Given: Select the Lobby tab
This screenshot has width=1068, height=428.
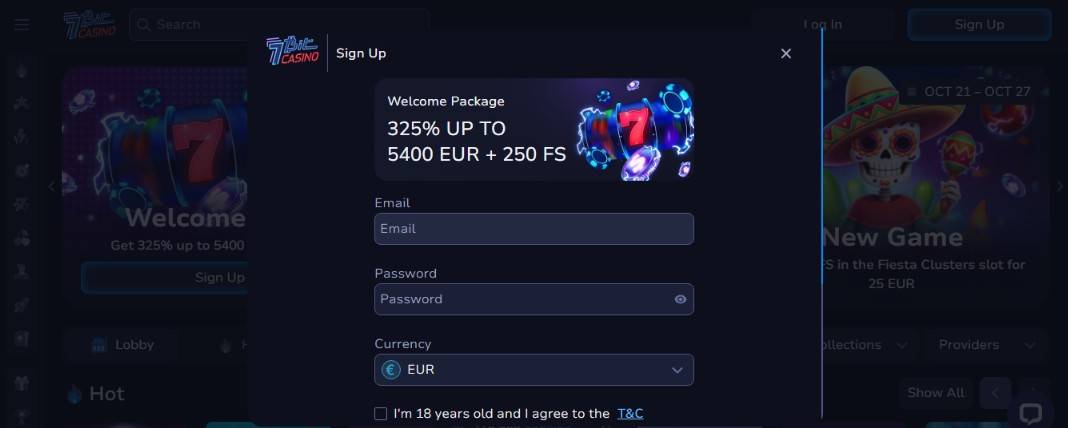Looking at the screenshot, I should coord(122,345).
